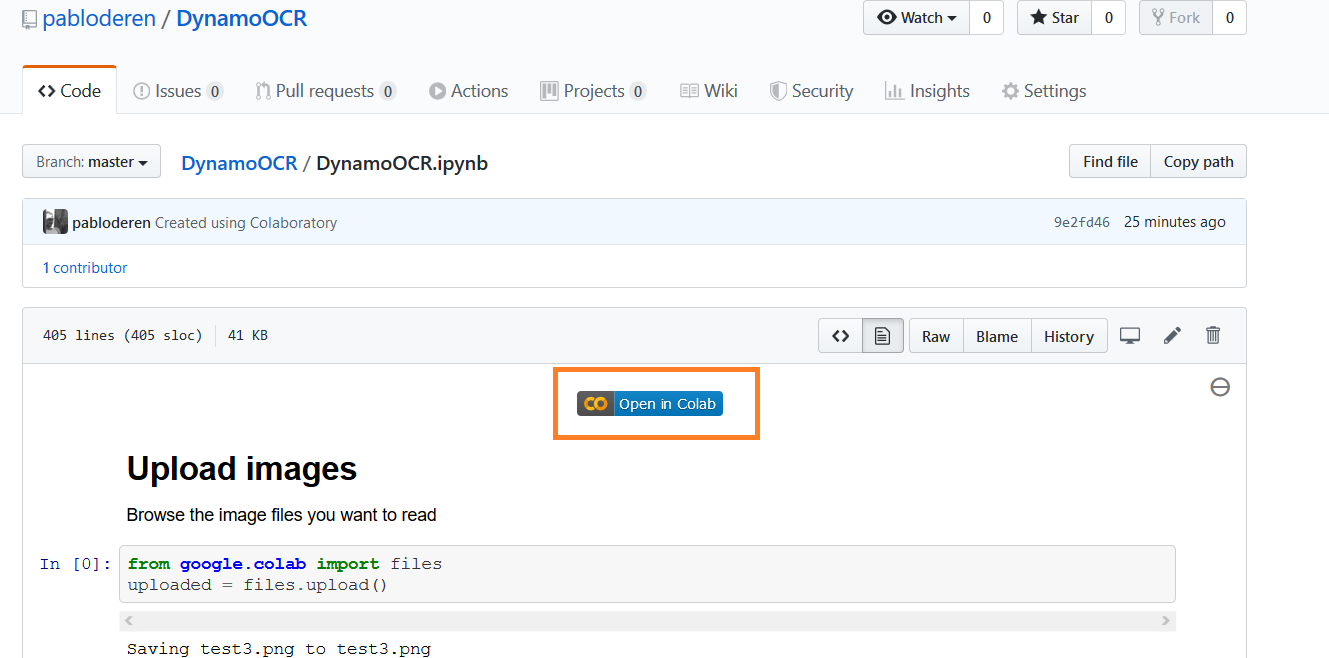Click the 'Upload images' heading
The image size is (1329, 658).
click(x=242, y=468)
